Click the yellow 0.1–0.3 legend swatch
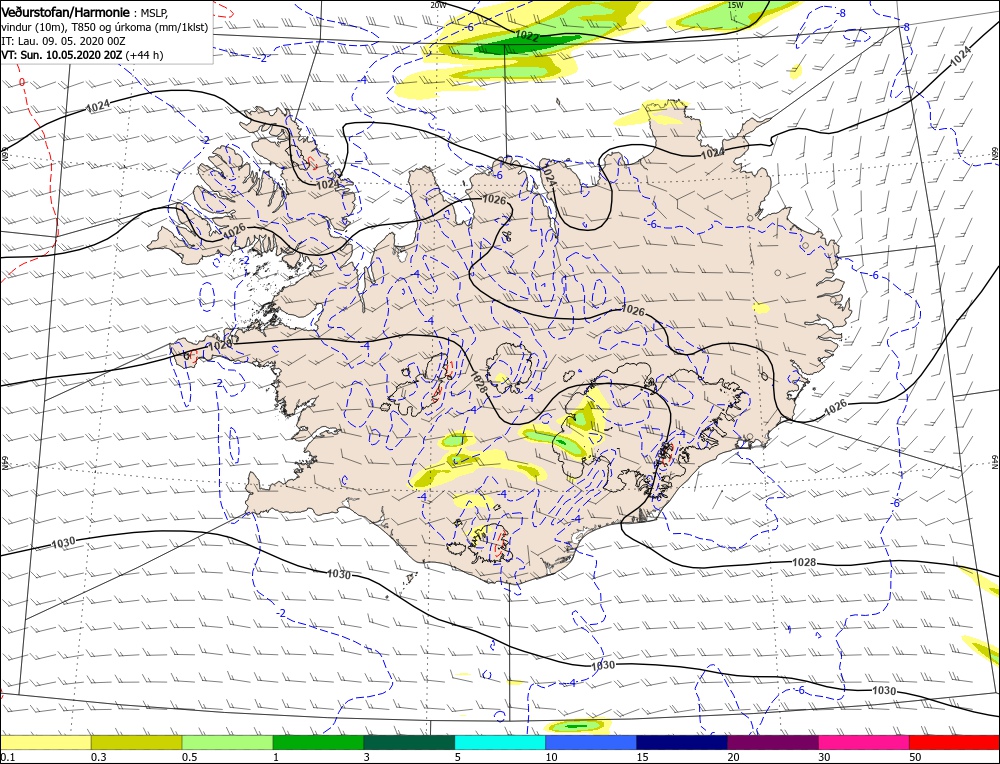The width and height of the screenshot is (1000, 764). (x=45, y=742)
